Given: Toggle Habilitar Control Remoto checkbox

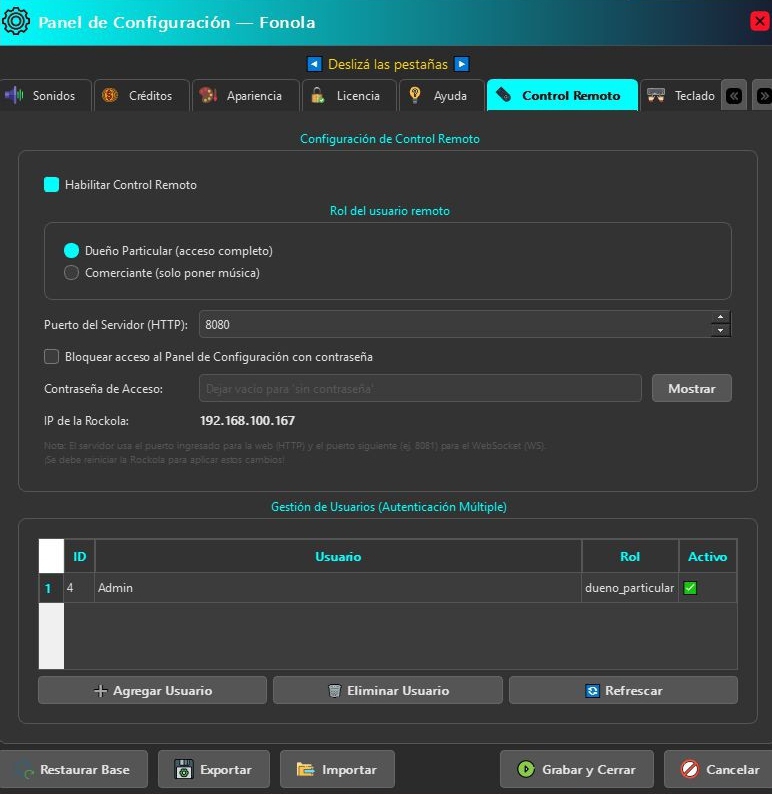Looking at the screenshot, I should pyautogui.click(x=51, y=184).
